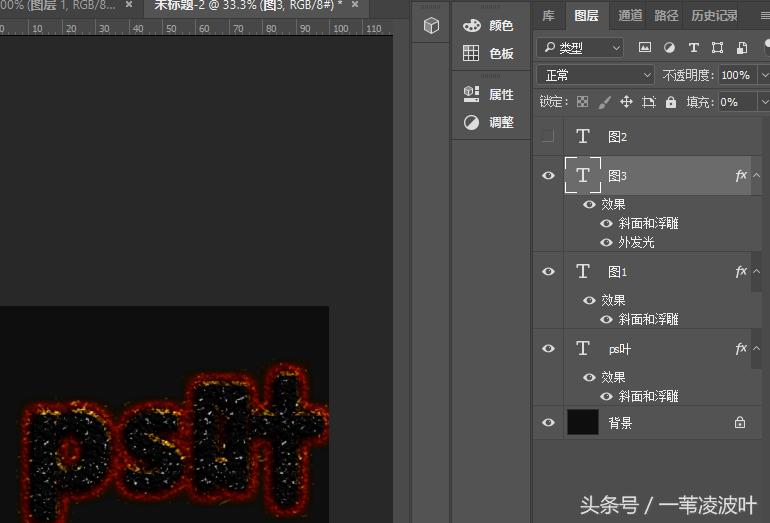
Task: Click the T thumbnail of 图2 layer
Action: tap(583, 136)
